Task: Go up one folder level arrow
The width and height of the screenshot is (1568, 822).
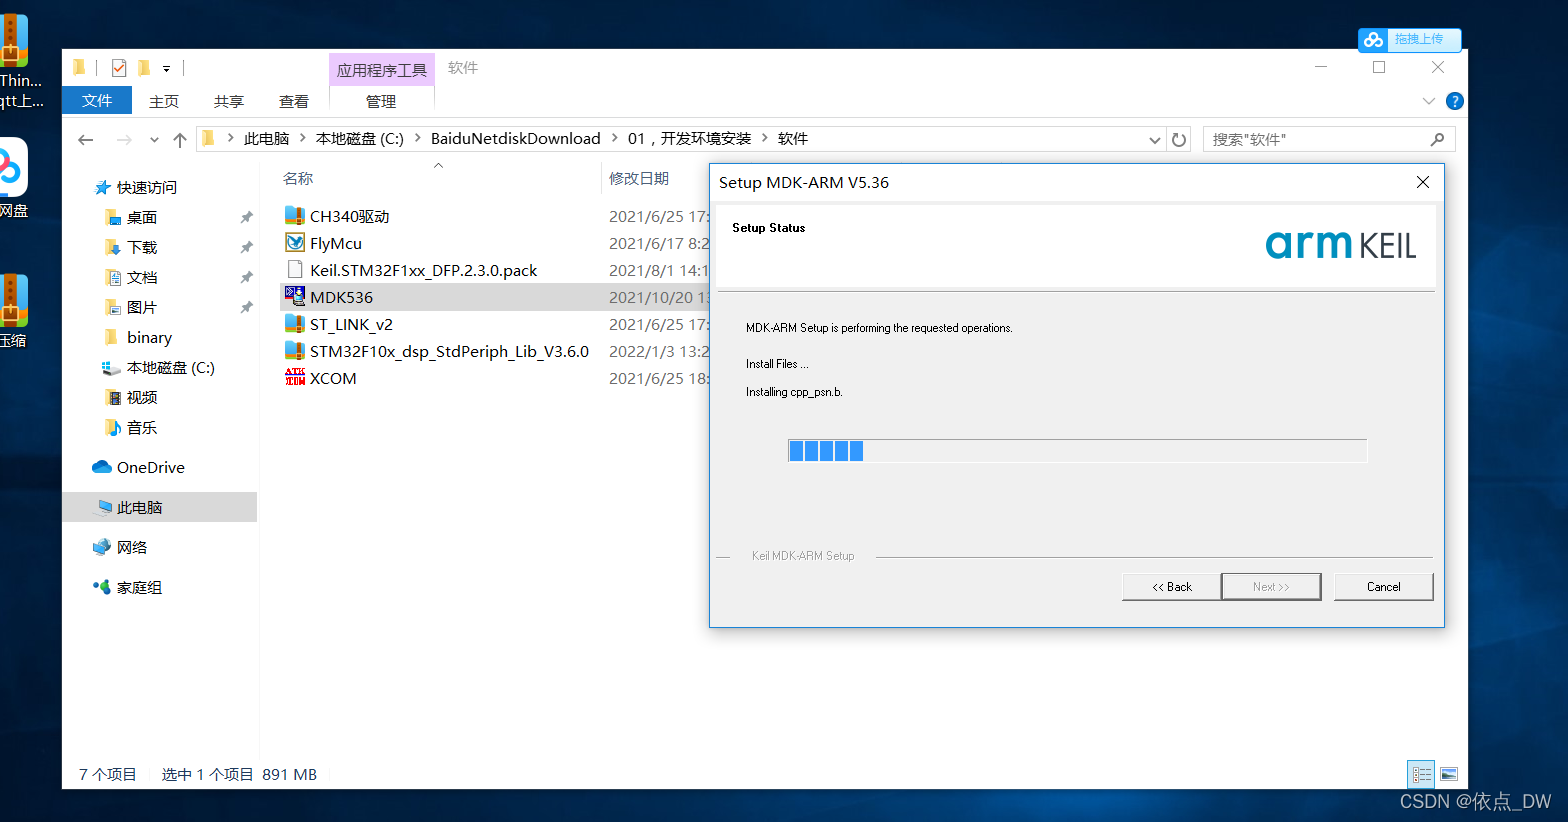Action: [180, 139]
